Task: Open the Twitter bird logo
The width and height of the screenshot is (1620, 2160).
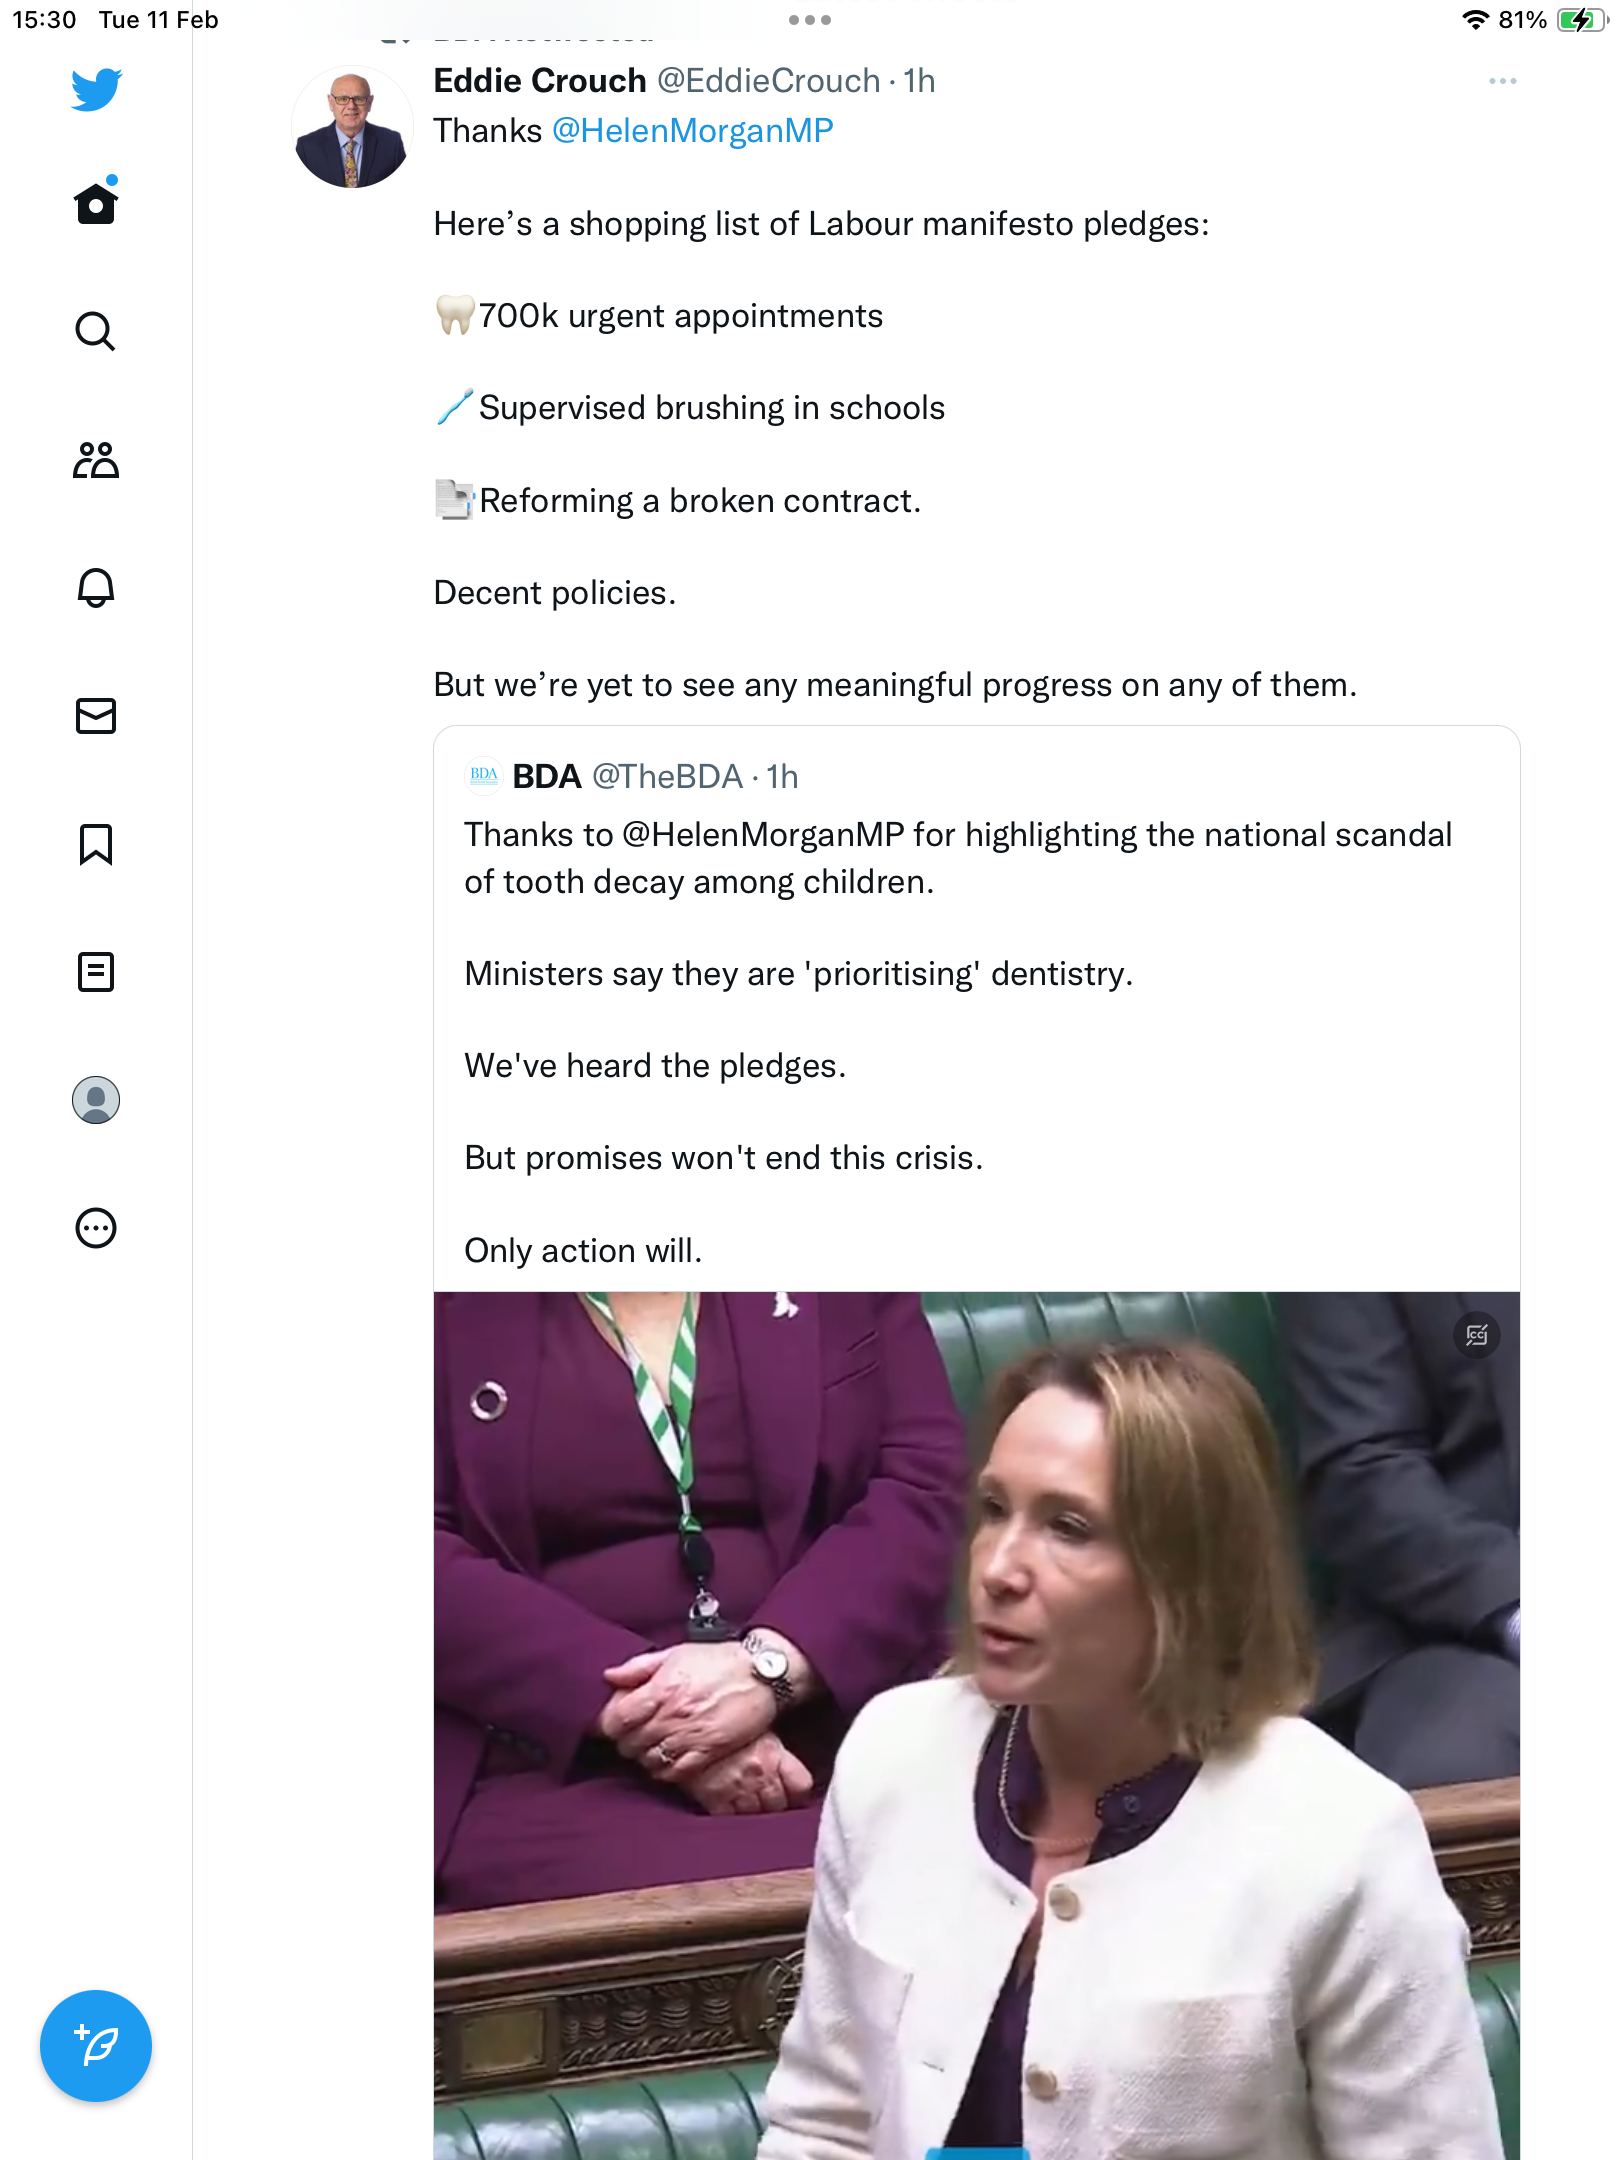Action: coord(96,90)
